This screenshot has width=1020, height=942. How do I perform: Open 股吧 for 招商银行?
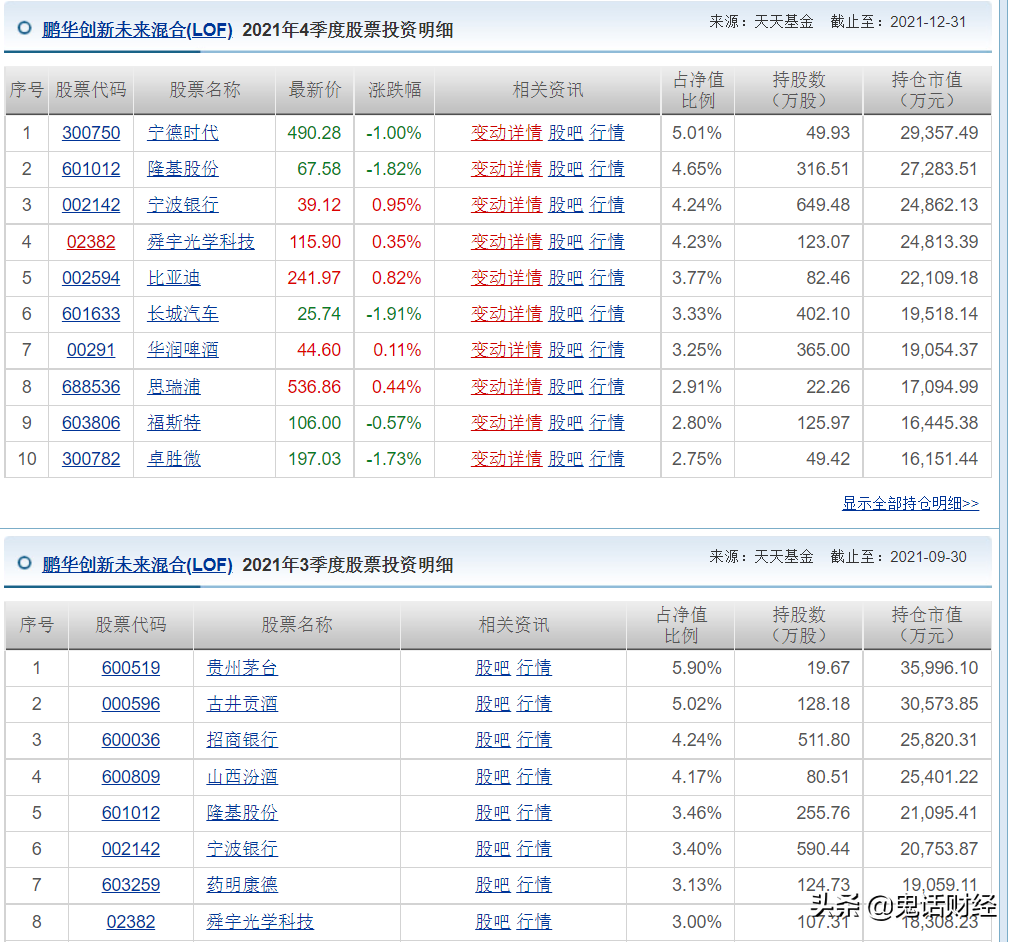(492, 740)
